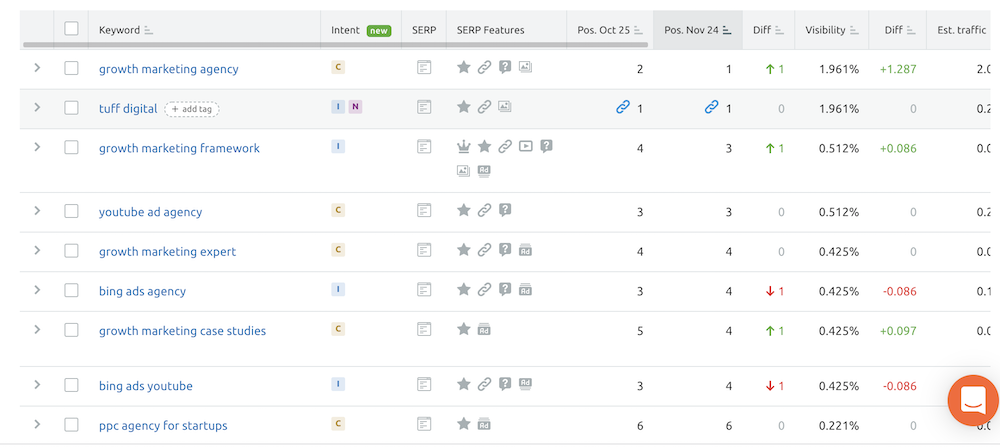Sort by Pos. Nov 24 column header
Screen dimensions: 1000x447
(698, 30)
